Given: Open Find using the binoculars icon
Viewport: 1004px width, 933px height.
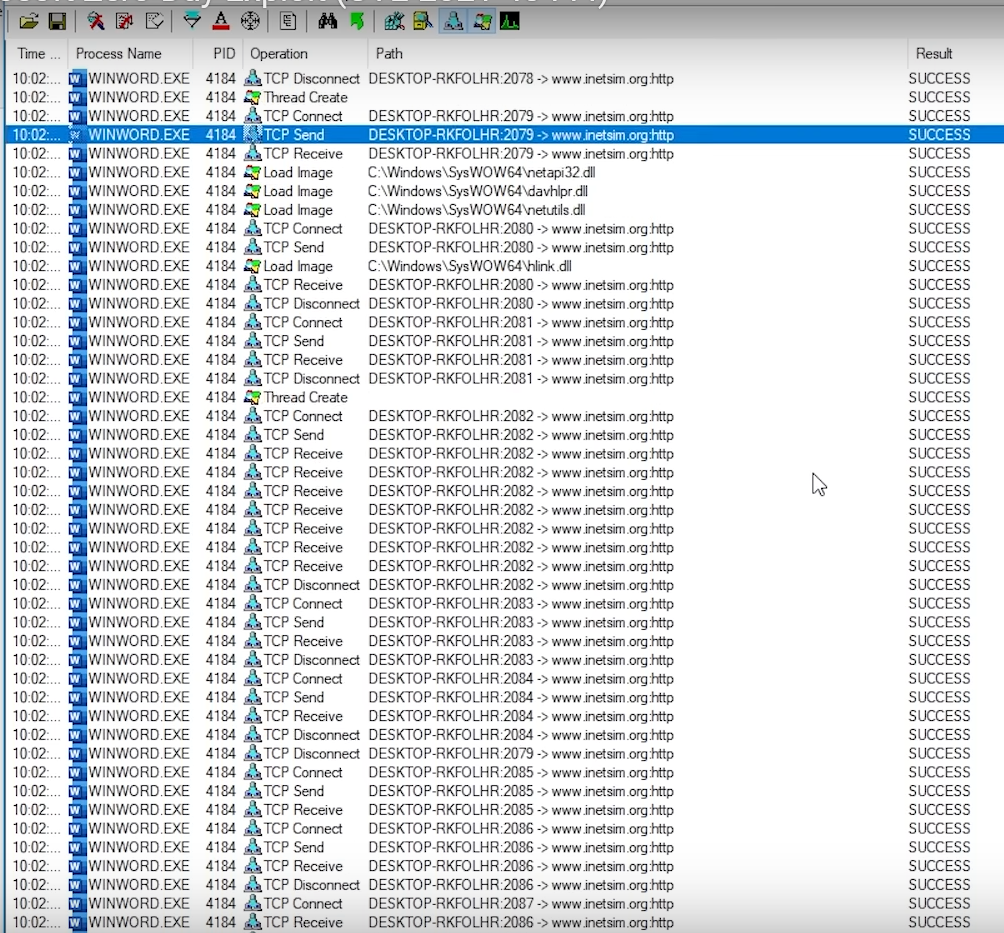Looking at the screenshot, I should point(327,22).
